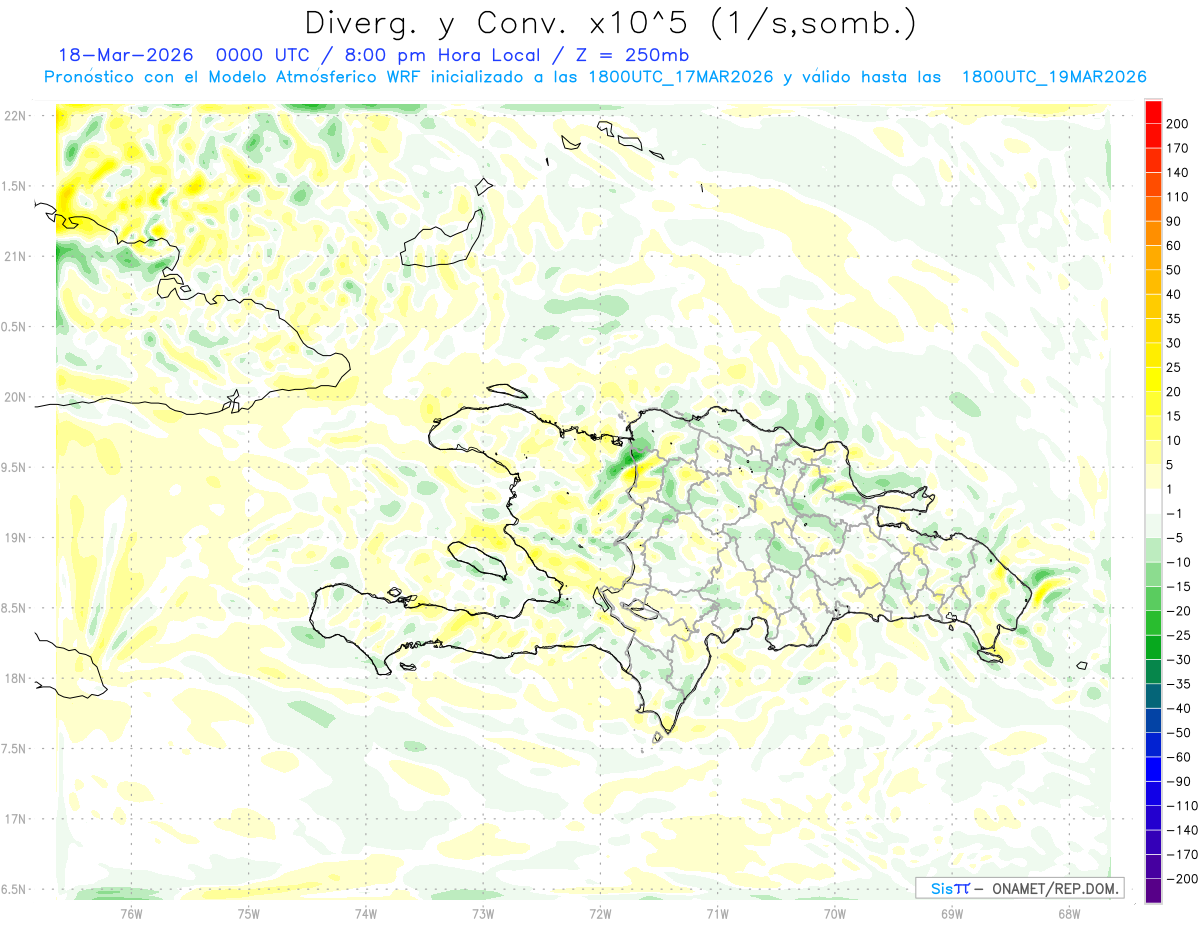1200x927 pixels.
Task: Click the 18N latitude axis label
Action: coord(14,678)
